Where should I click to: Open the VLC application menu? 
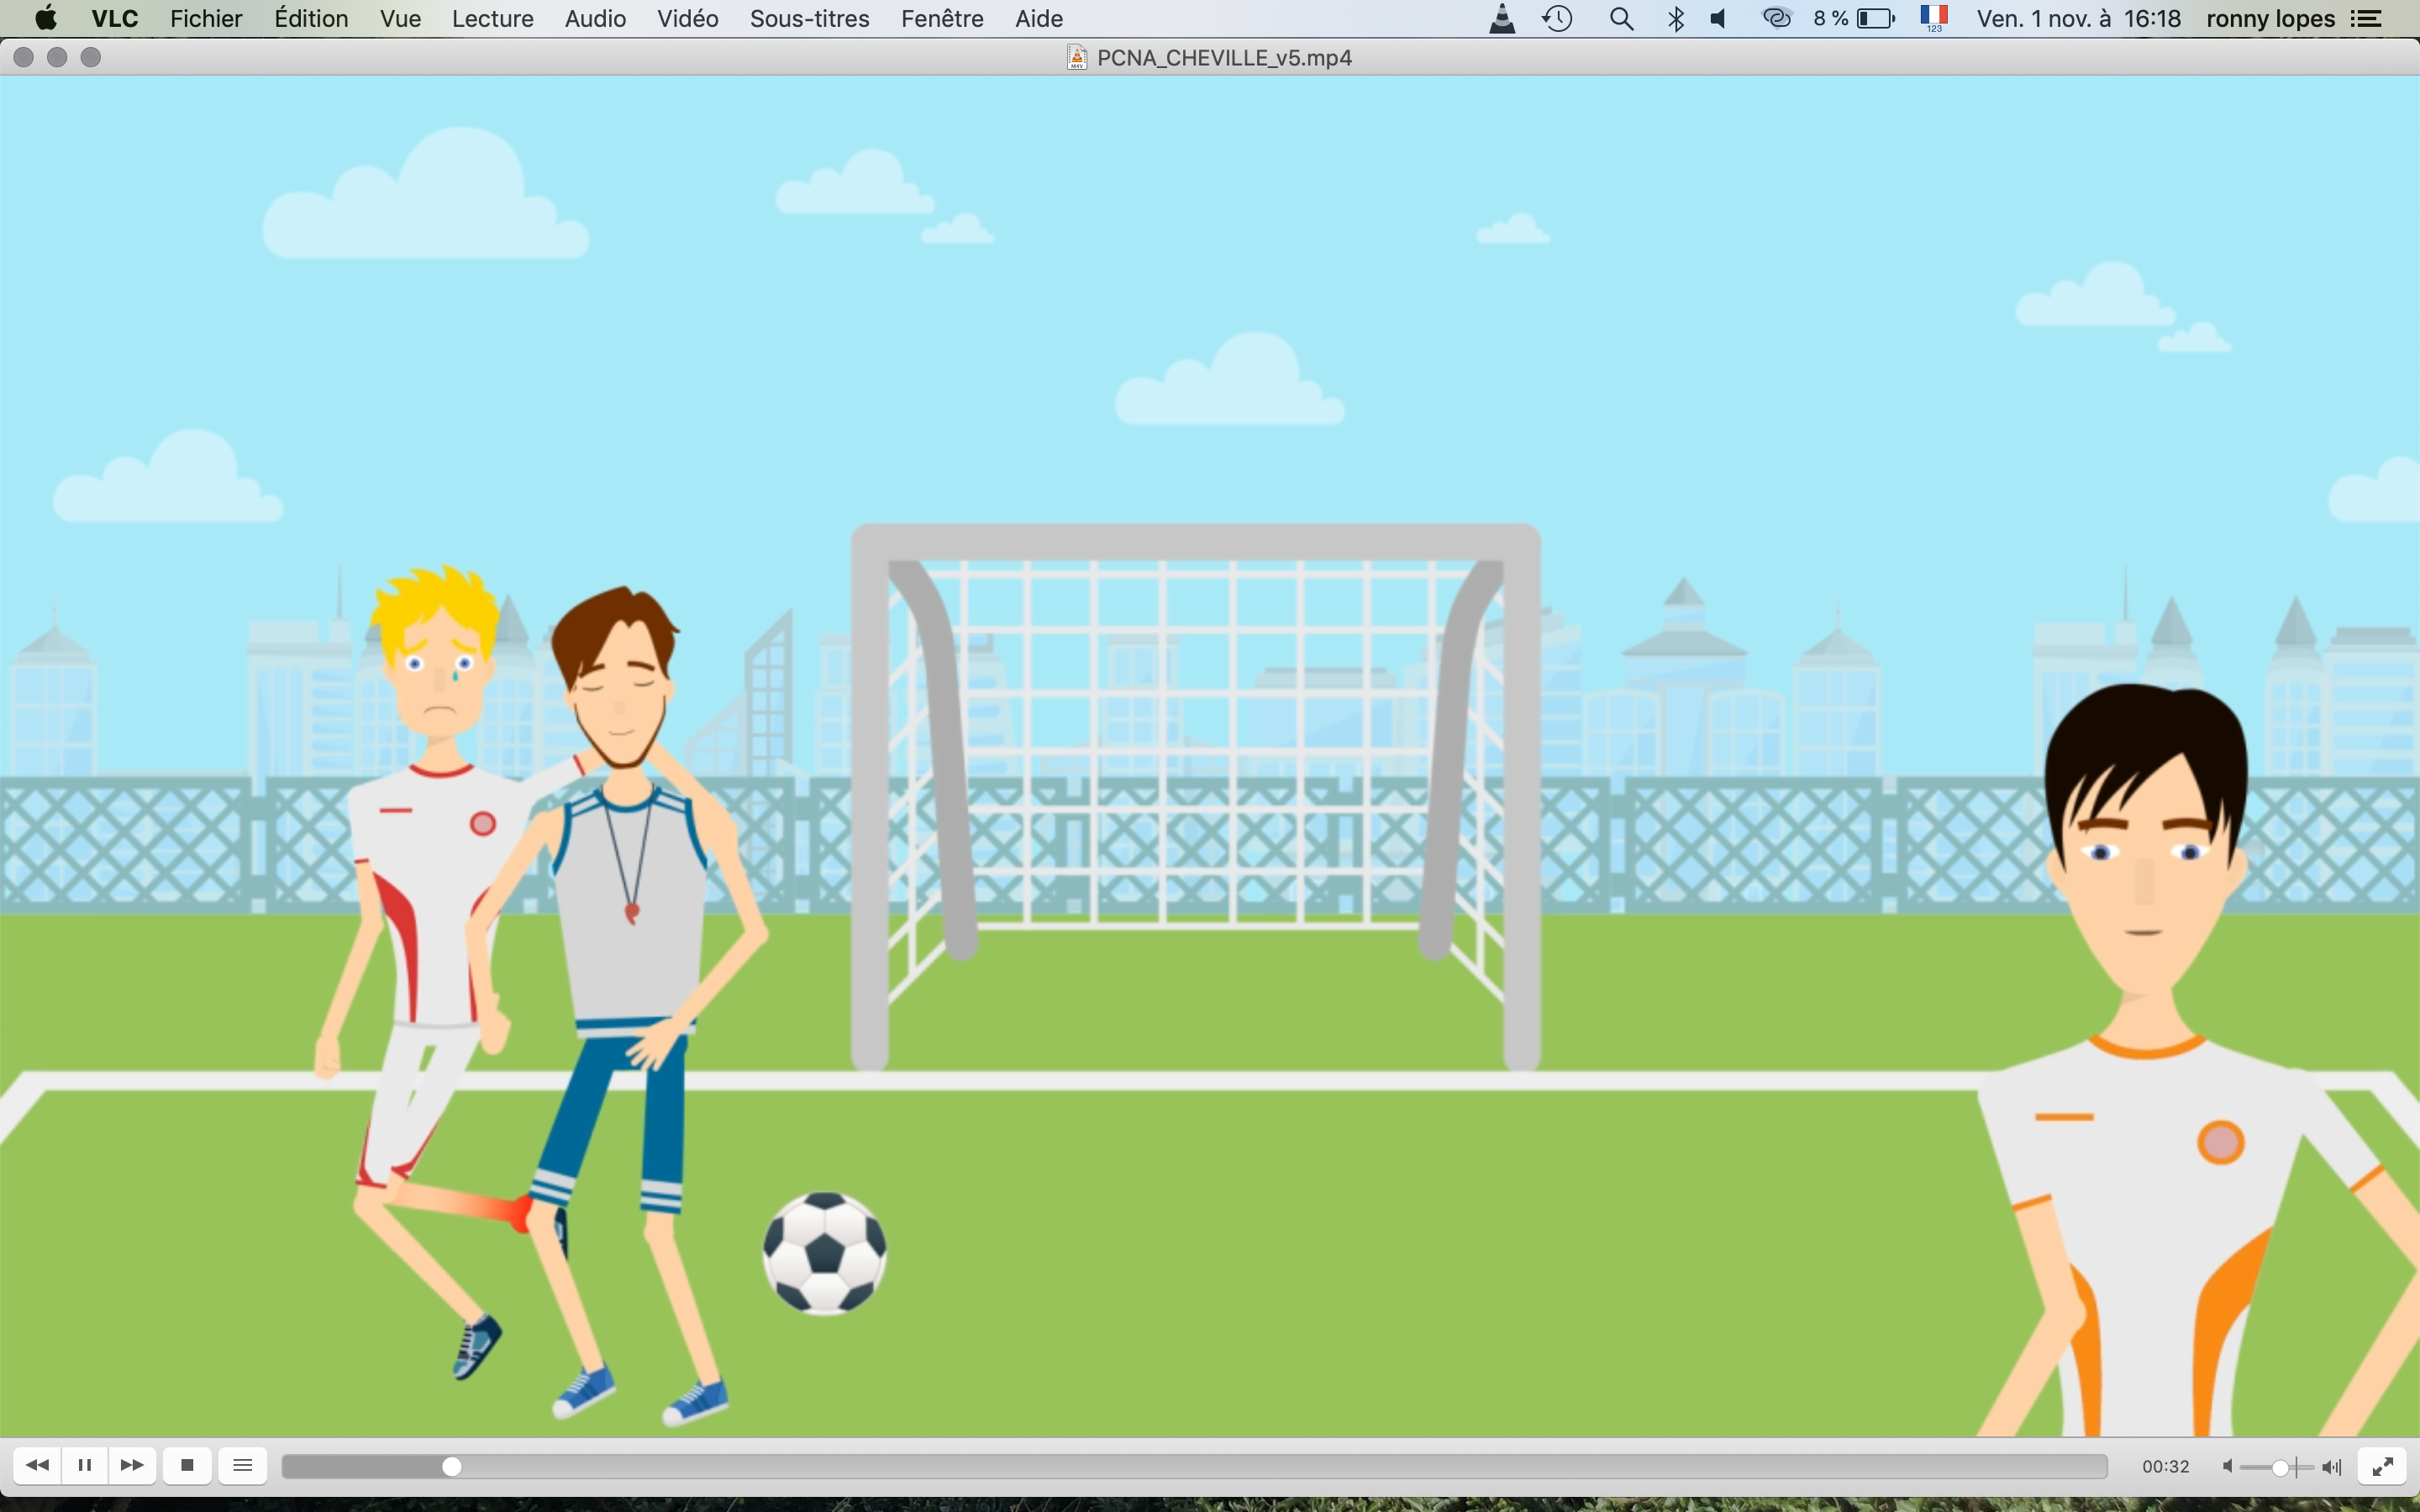115,18
